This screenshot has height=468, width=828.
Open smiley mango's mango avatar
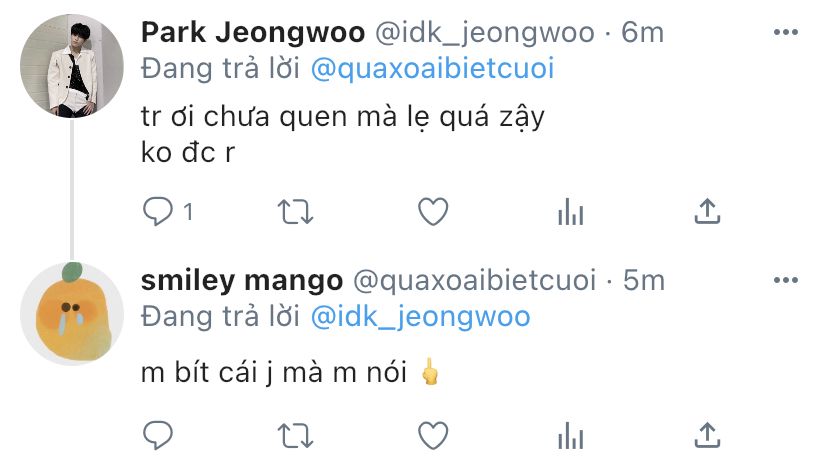[72, 314]
